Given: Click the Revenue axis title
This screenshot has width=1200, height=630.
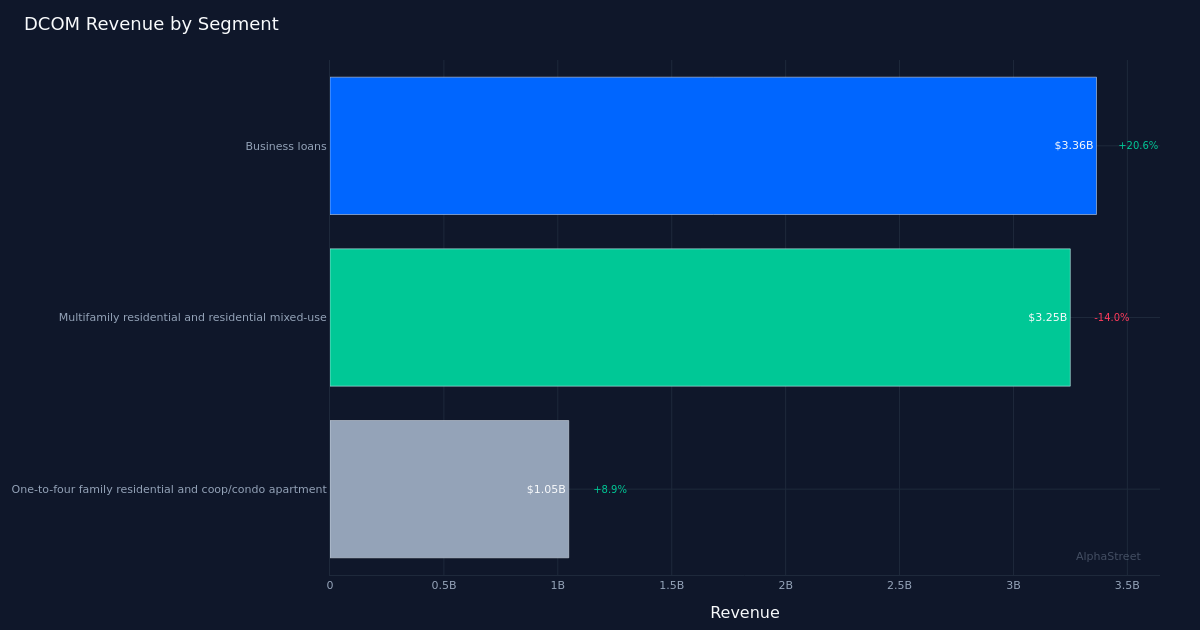Looking at the screenshot, I should click(744, 612).
